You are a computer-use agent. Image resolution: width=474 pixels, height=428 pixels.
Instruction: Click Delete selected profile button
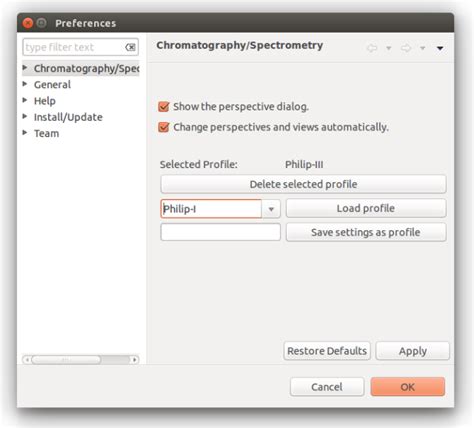303,184
